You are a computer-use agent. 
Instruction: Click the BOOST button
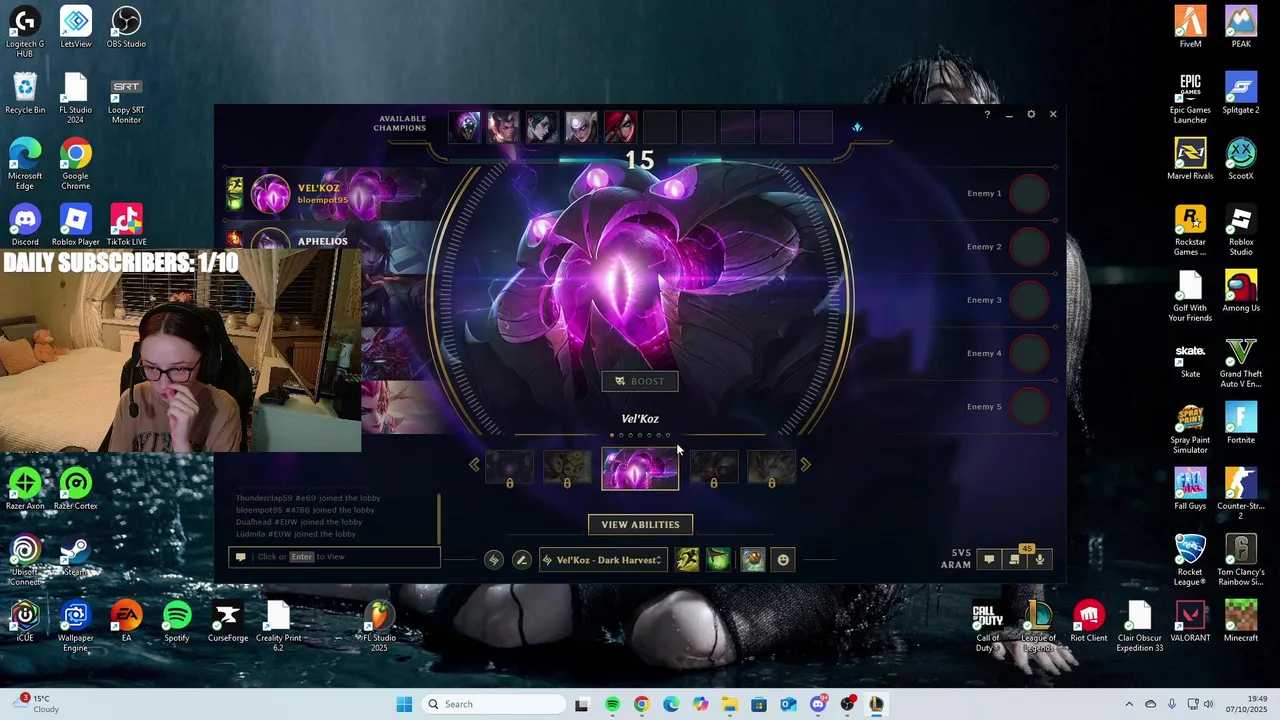(640, 381)
